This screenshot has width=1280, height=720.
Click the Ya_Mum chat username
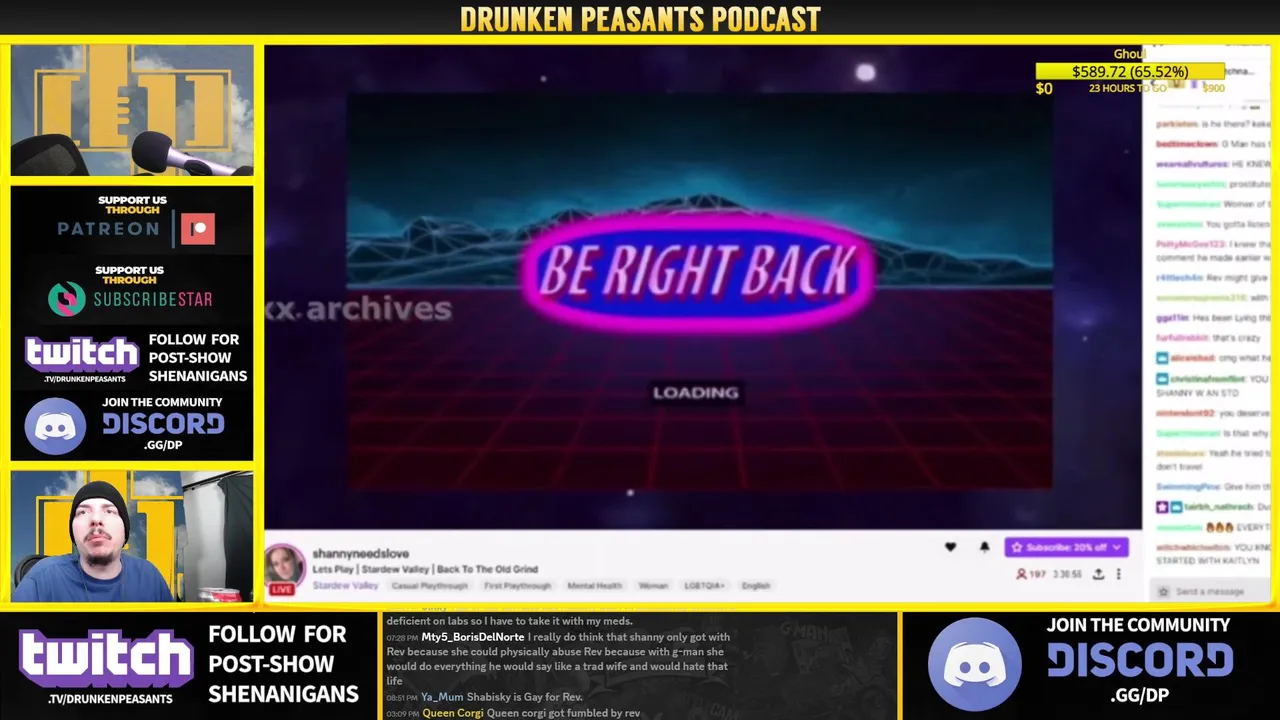point(442,697)
